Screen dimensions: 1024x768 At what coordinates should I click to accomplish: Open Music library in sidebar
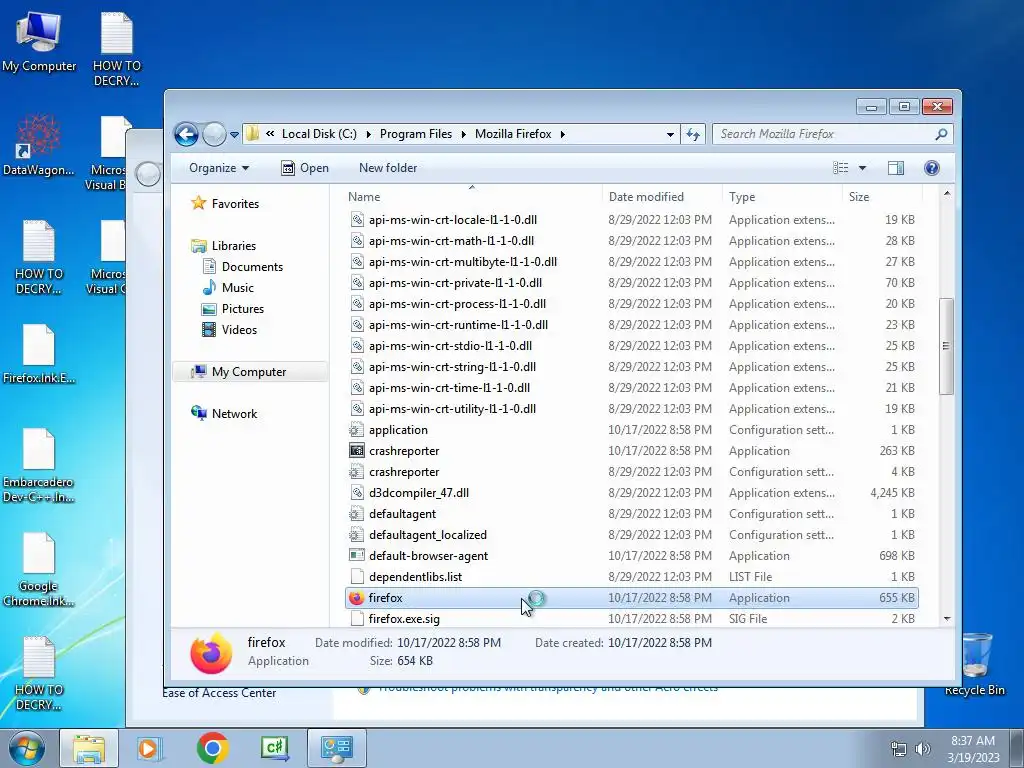coord(228,287)
